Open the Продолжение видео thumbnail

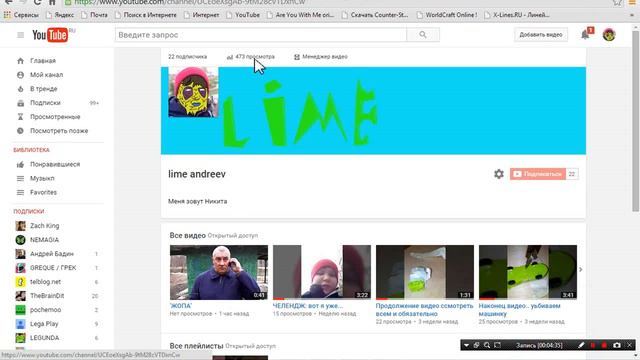click(x=425, y=272)
